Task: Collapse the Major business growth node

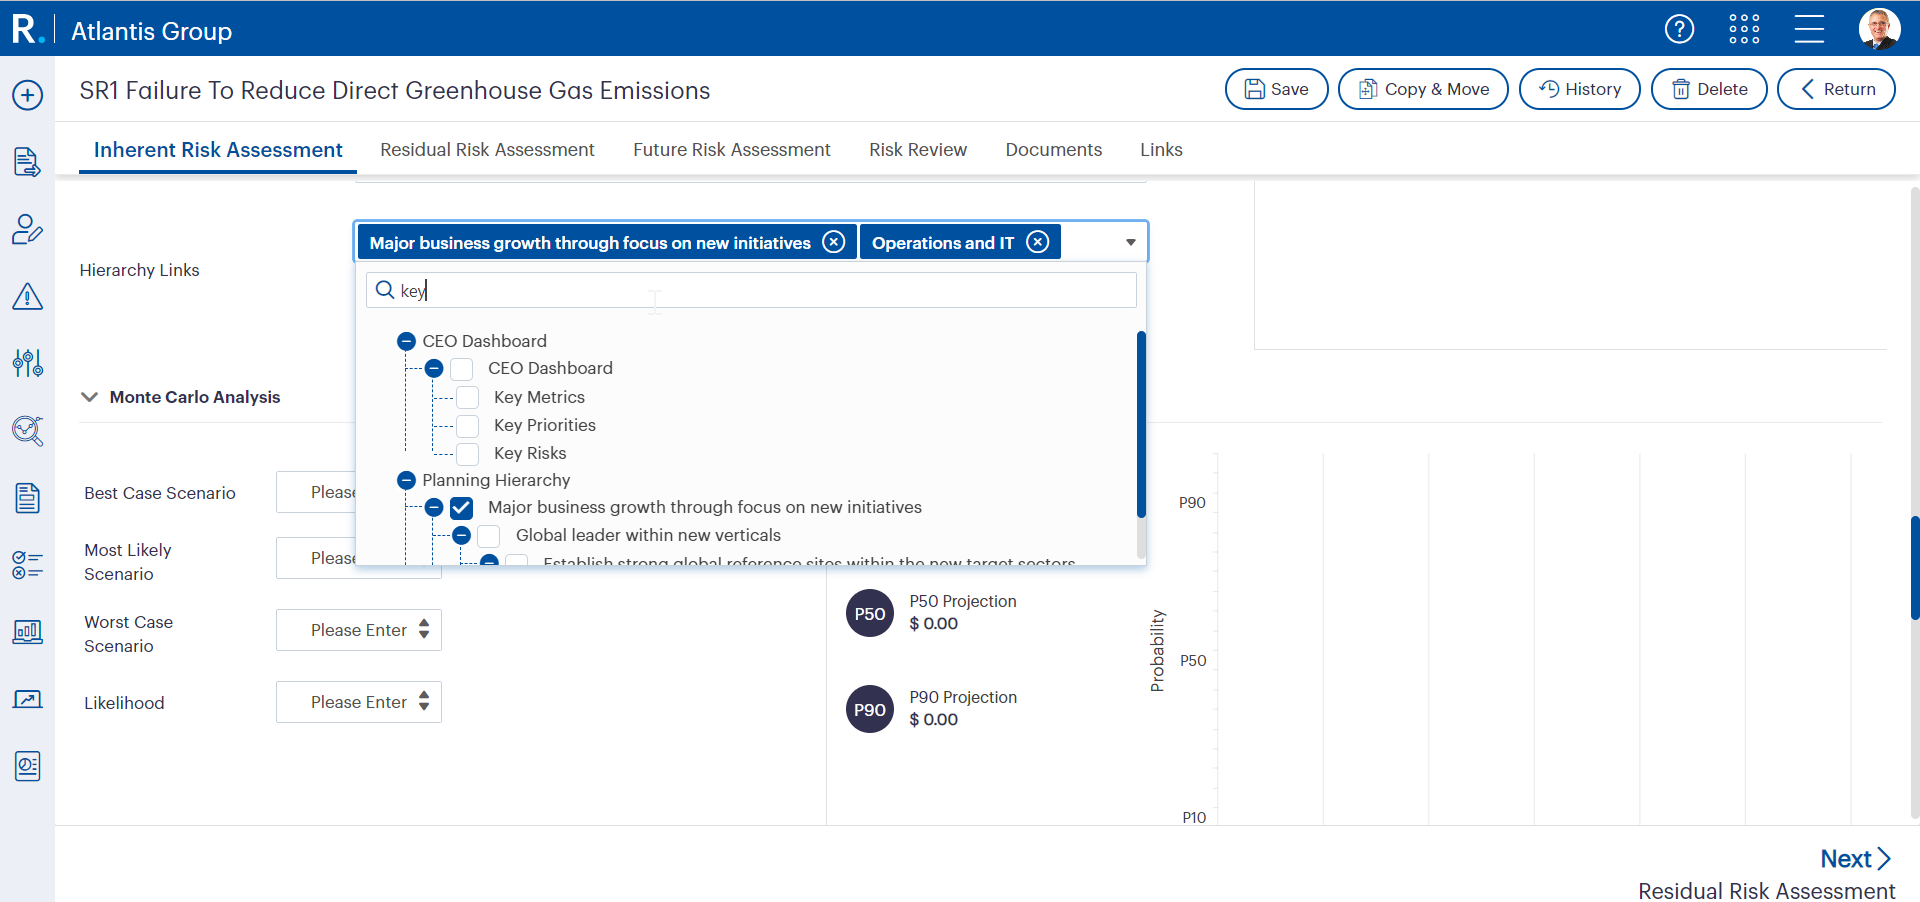Action: click(434, 507)
